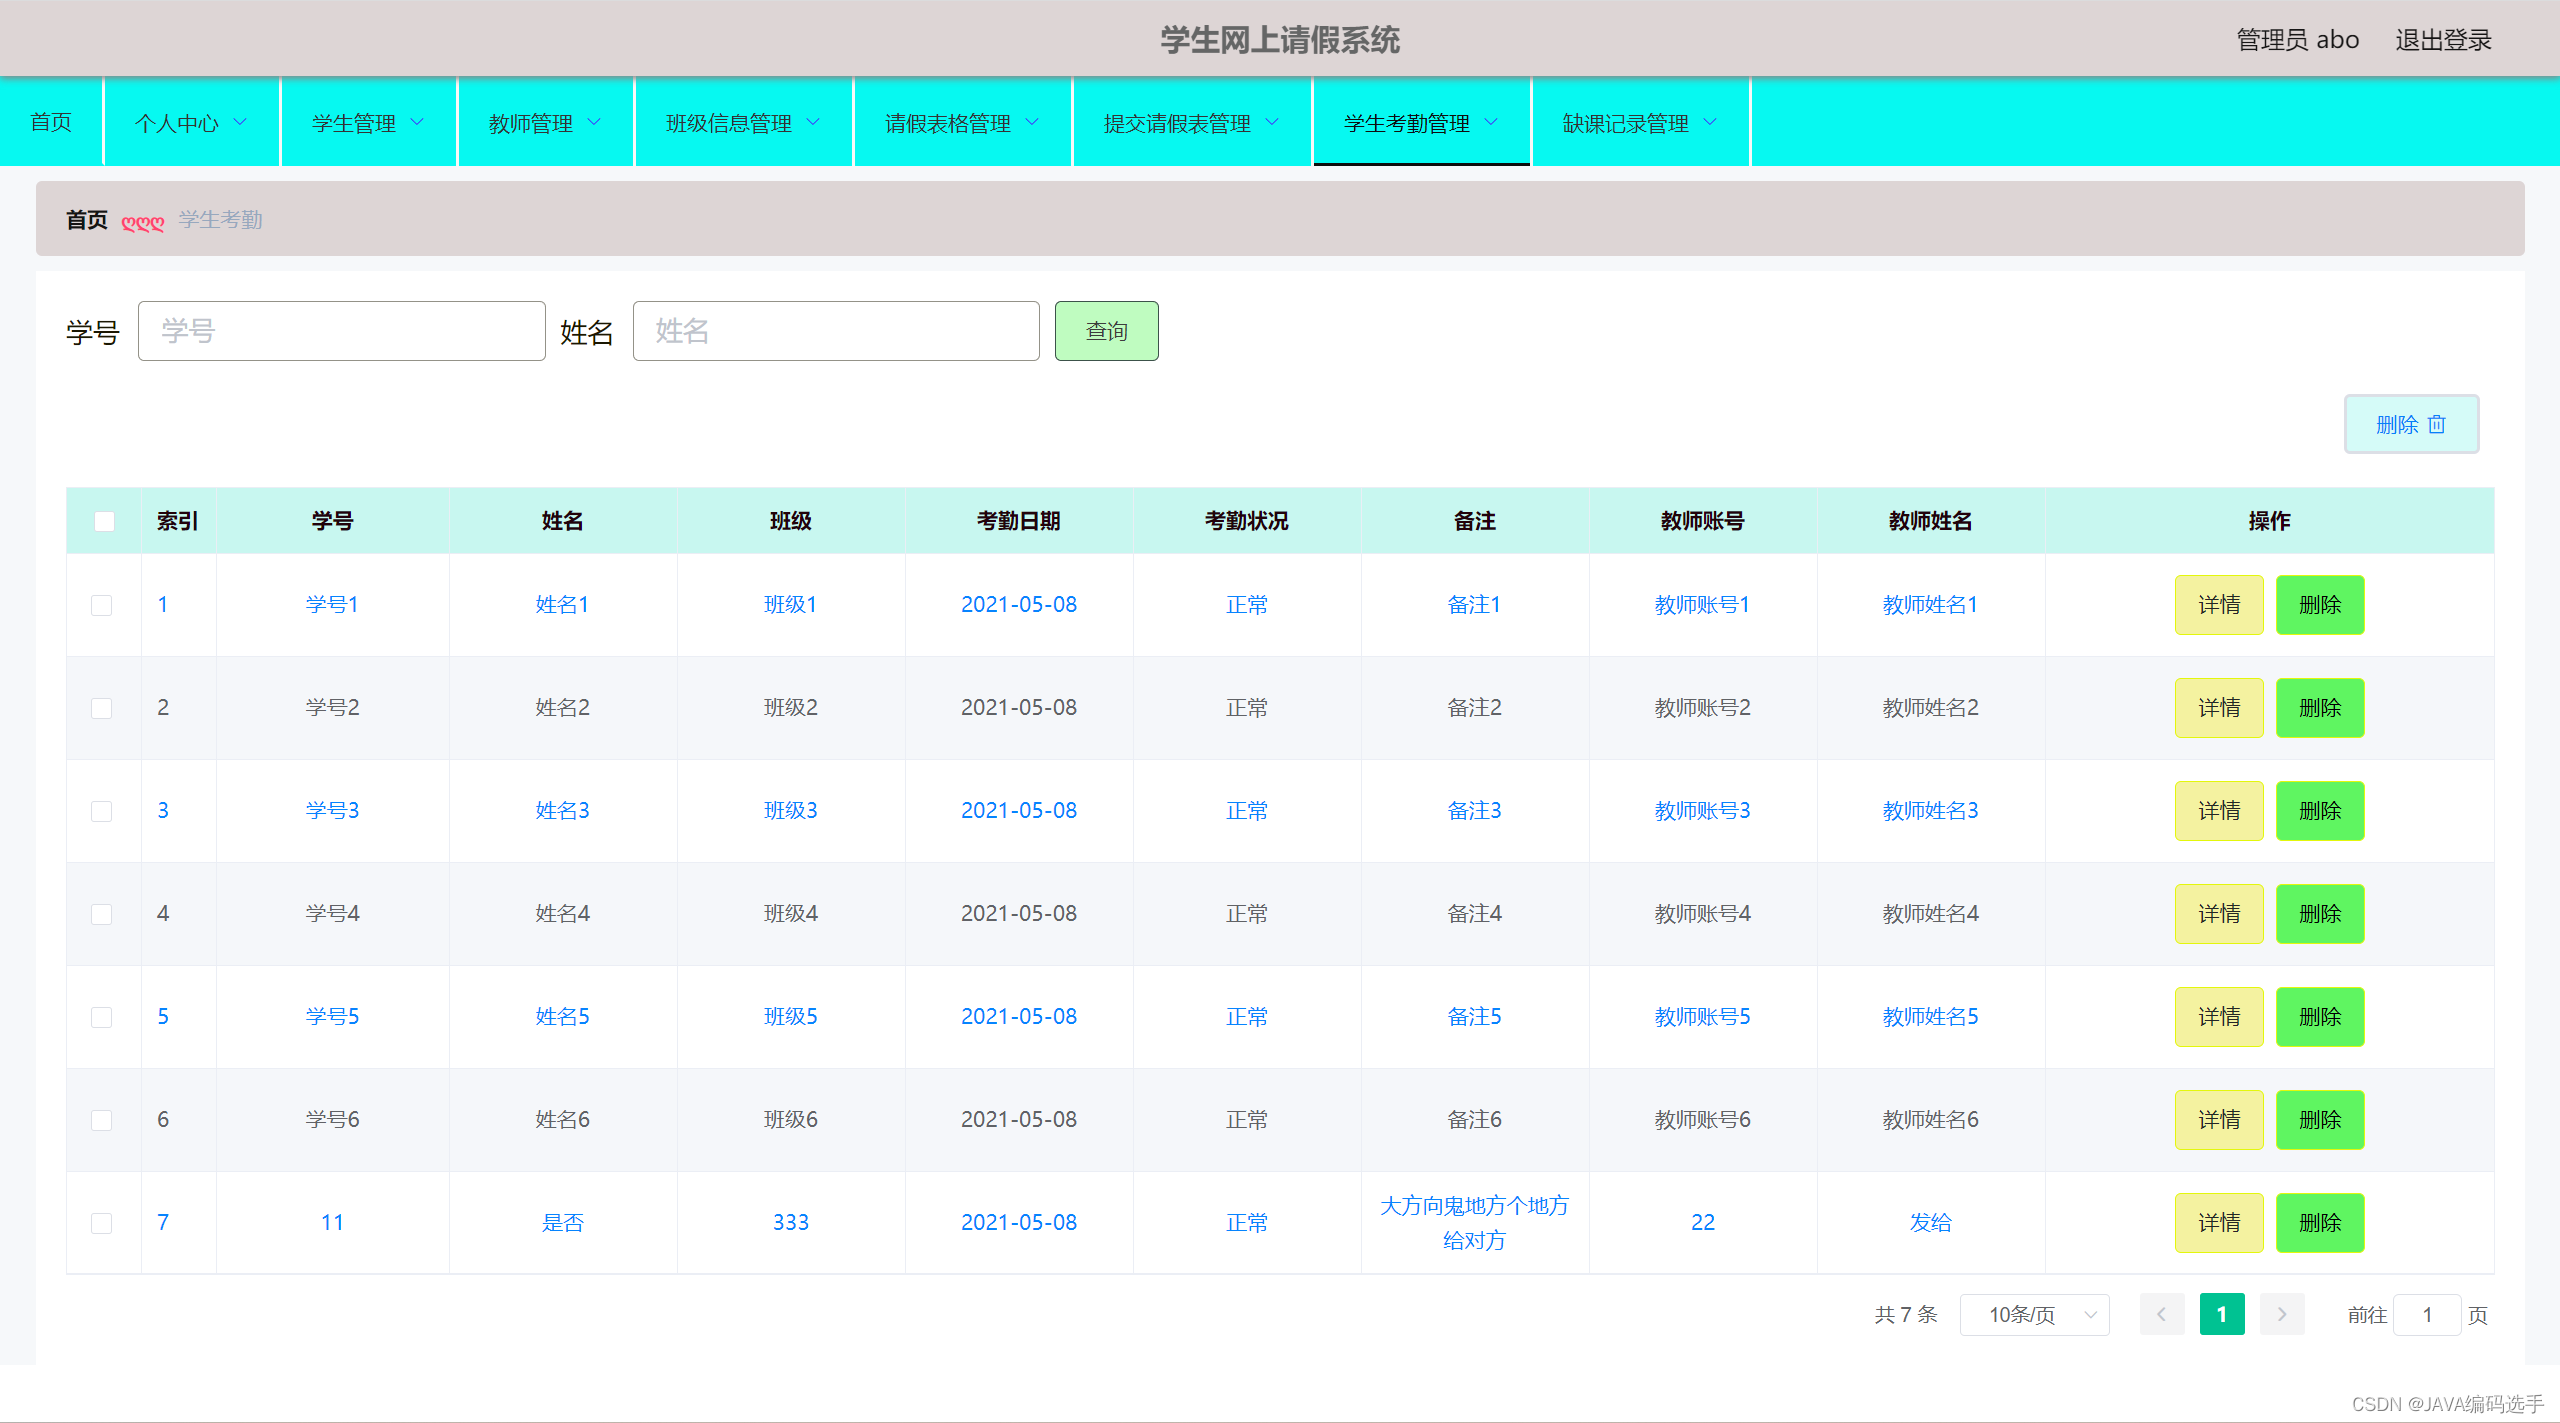
Task: Expand the 缺课记录管理 menu chevron
Action: click(1710, 122)
